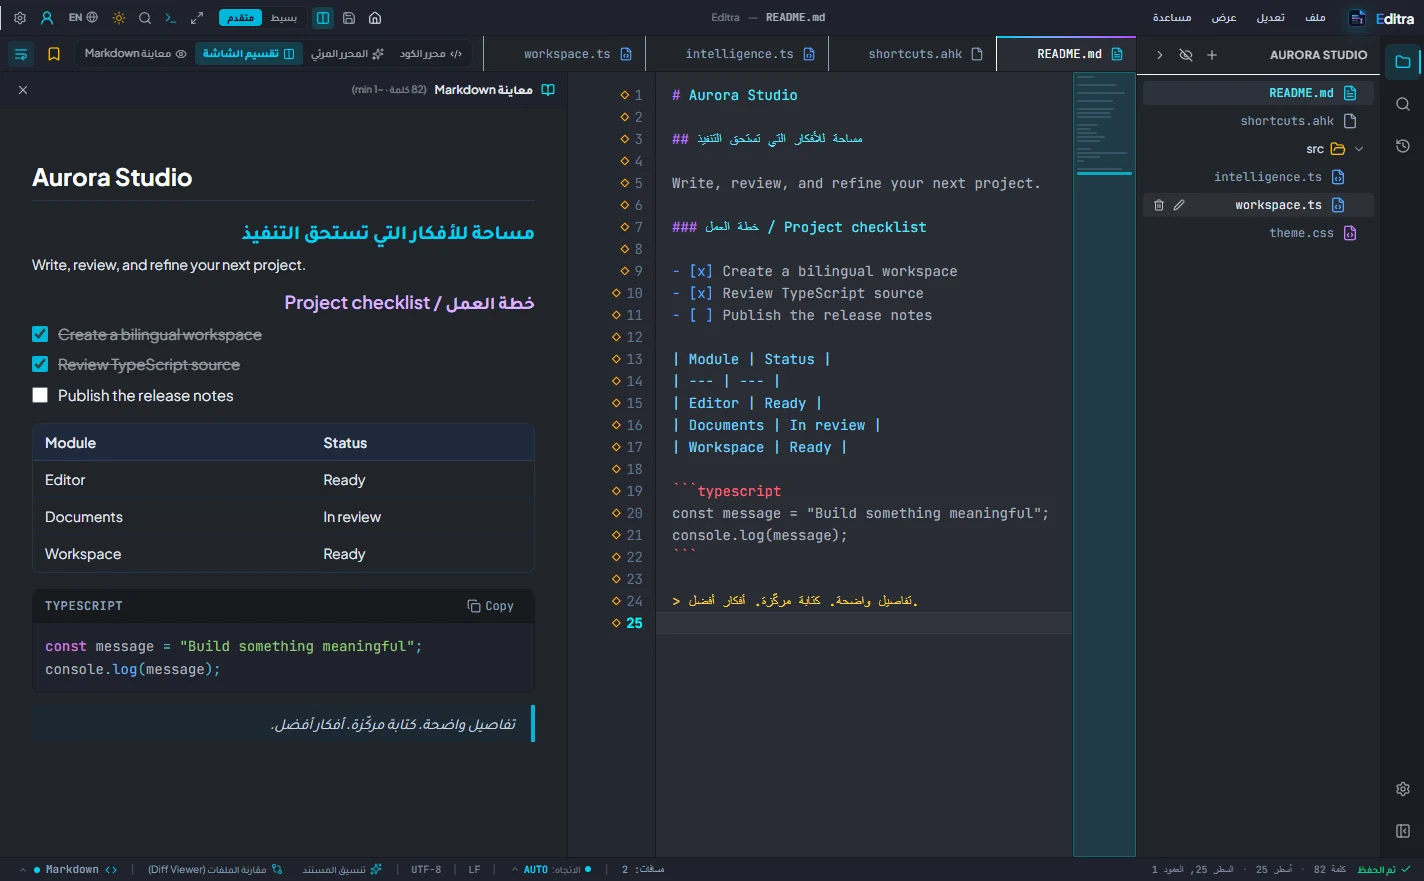Select المحرر المرئي visual editor mode

click(347, 54)
